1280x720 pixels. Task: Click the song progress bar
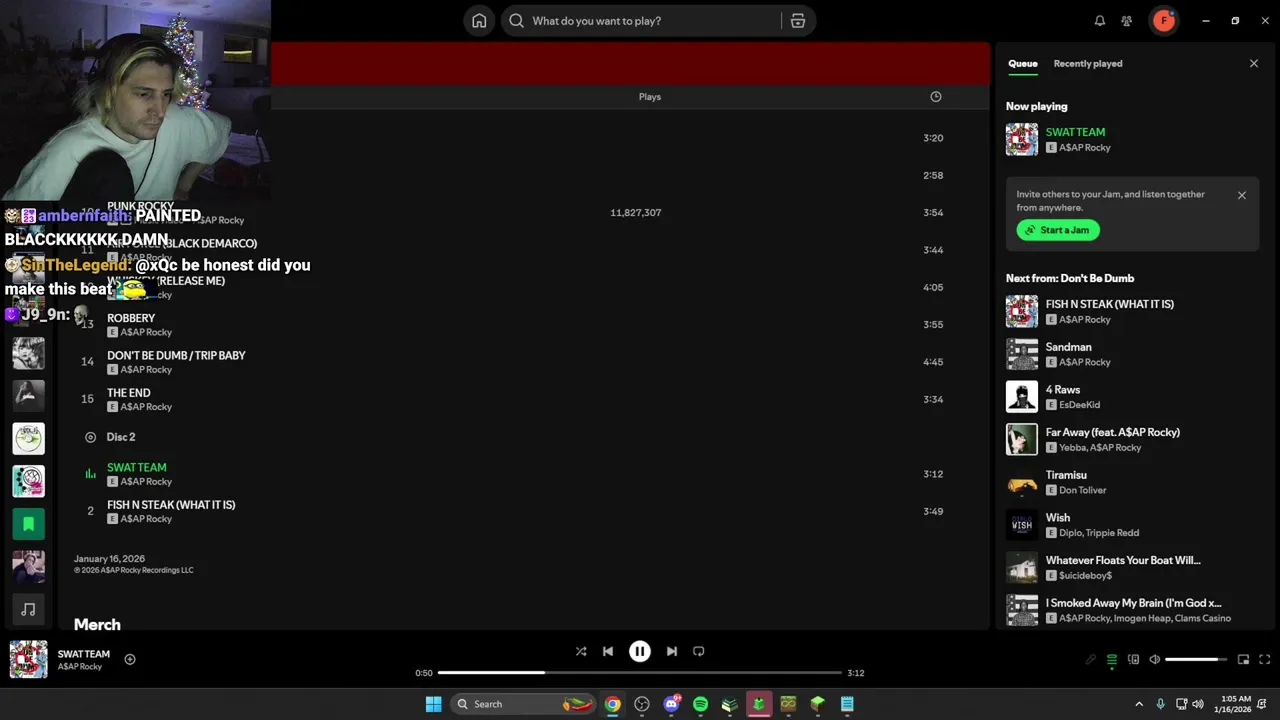click(640, 673)
